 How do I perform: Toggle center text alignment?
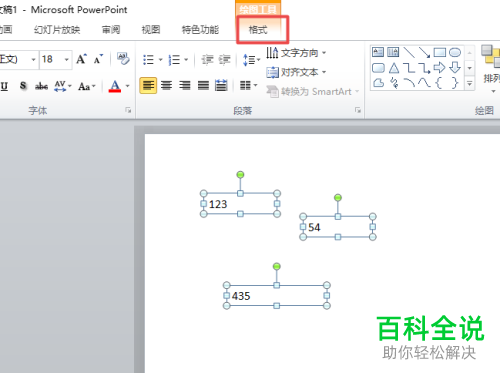point(166,86)
